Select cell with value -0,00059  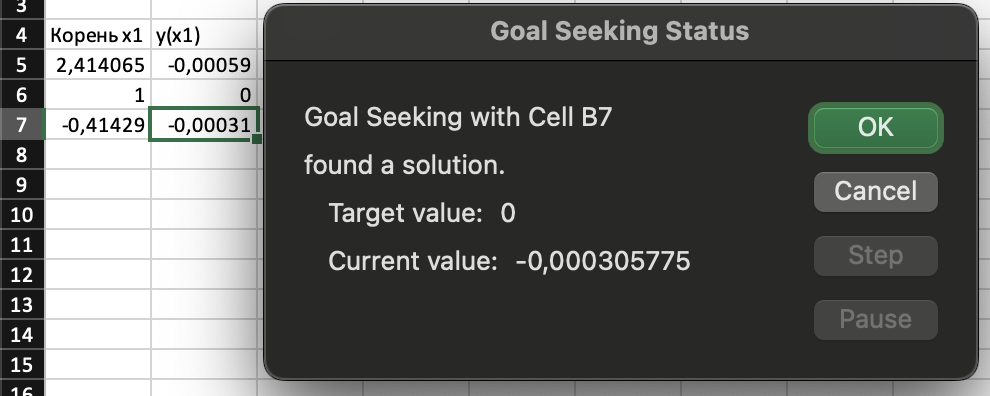pyautogui.click(x=203, y=64)
